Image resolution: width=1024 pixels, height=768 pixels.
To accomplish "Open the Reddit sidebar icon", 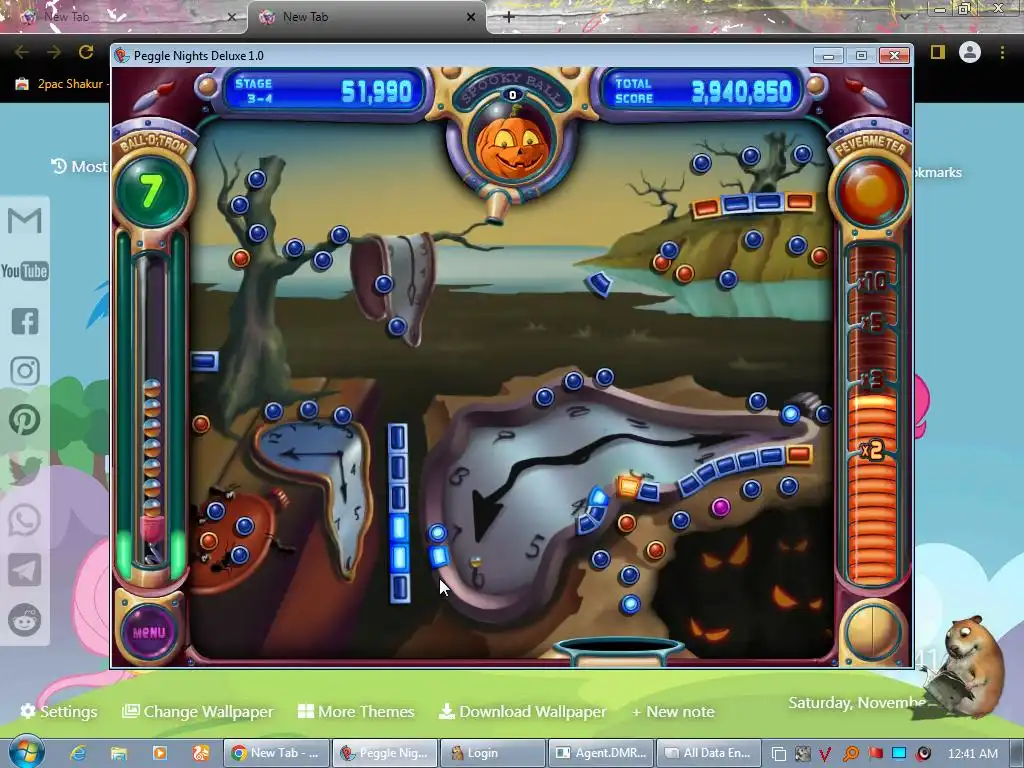I will (x=25, y=619).
